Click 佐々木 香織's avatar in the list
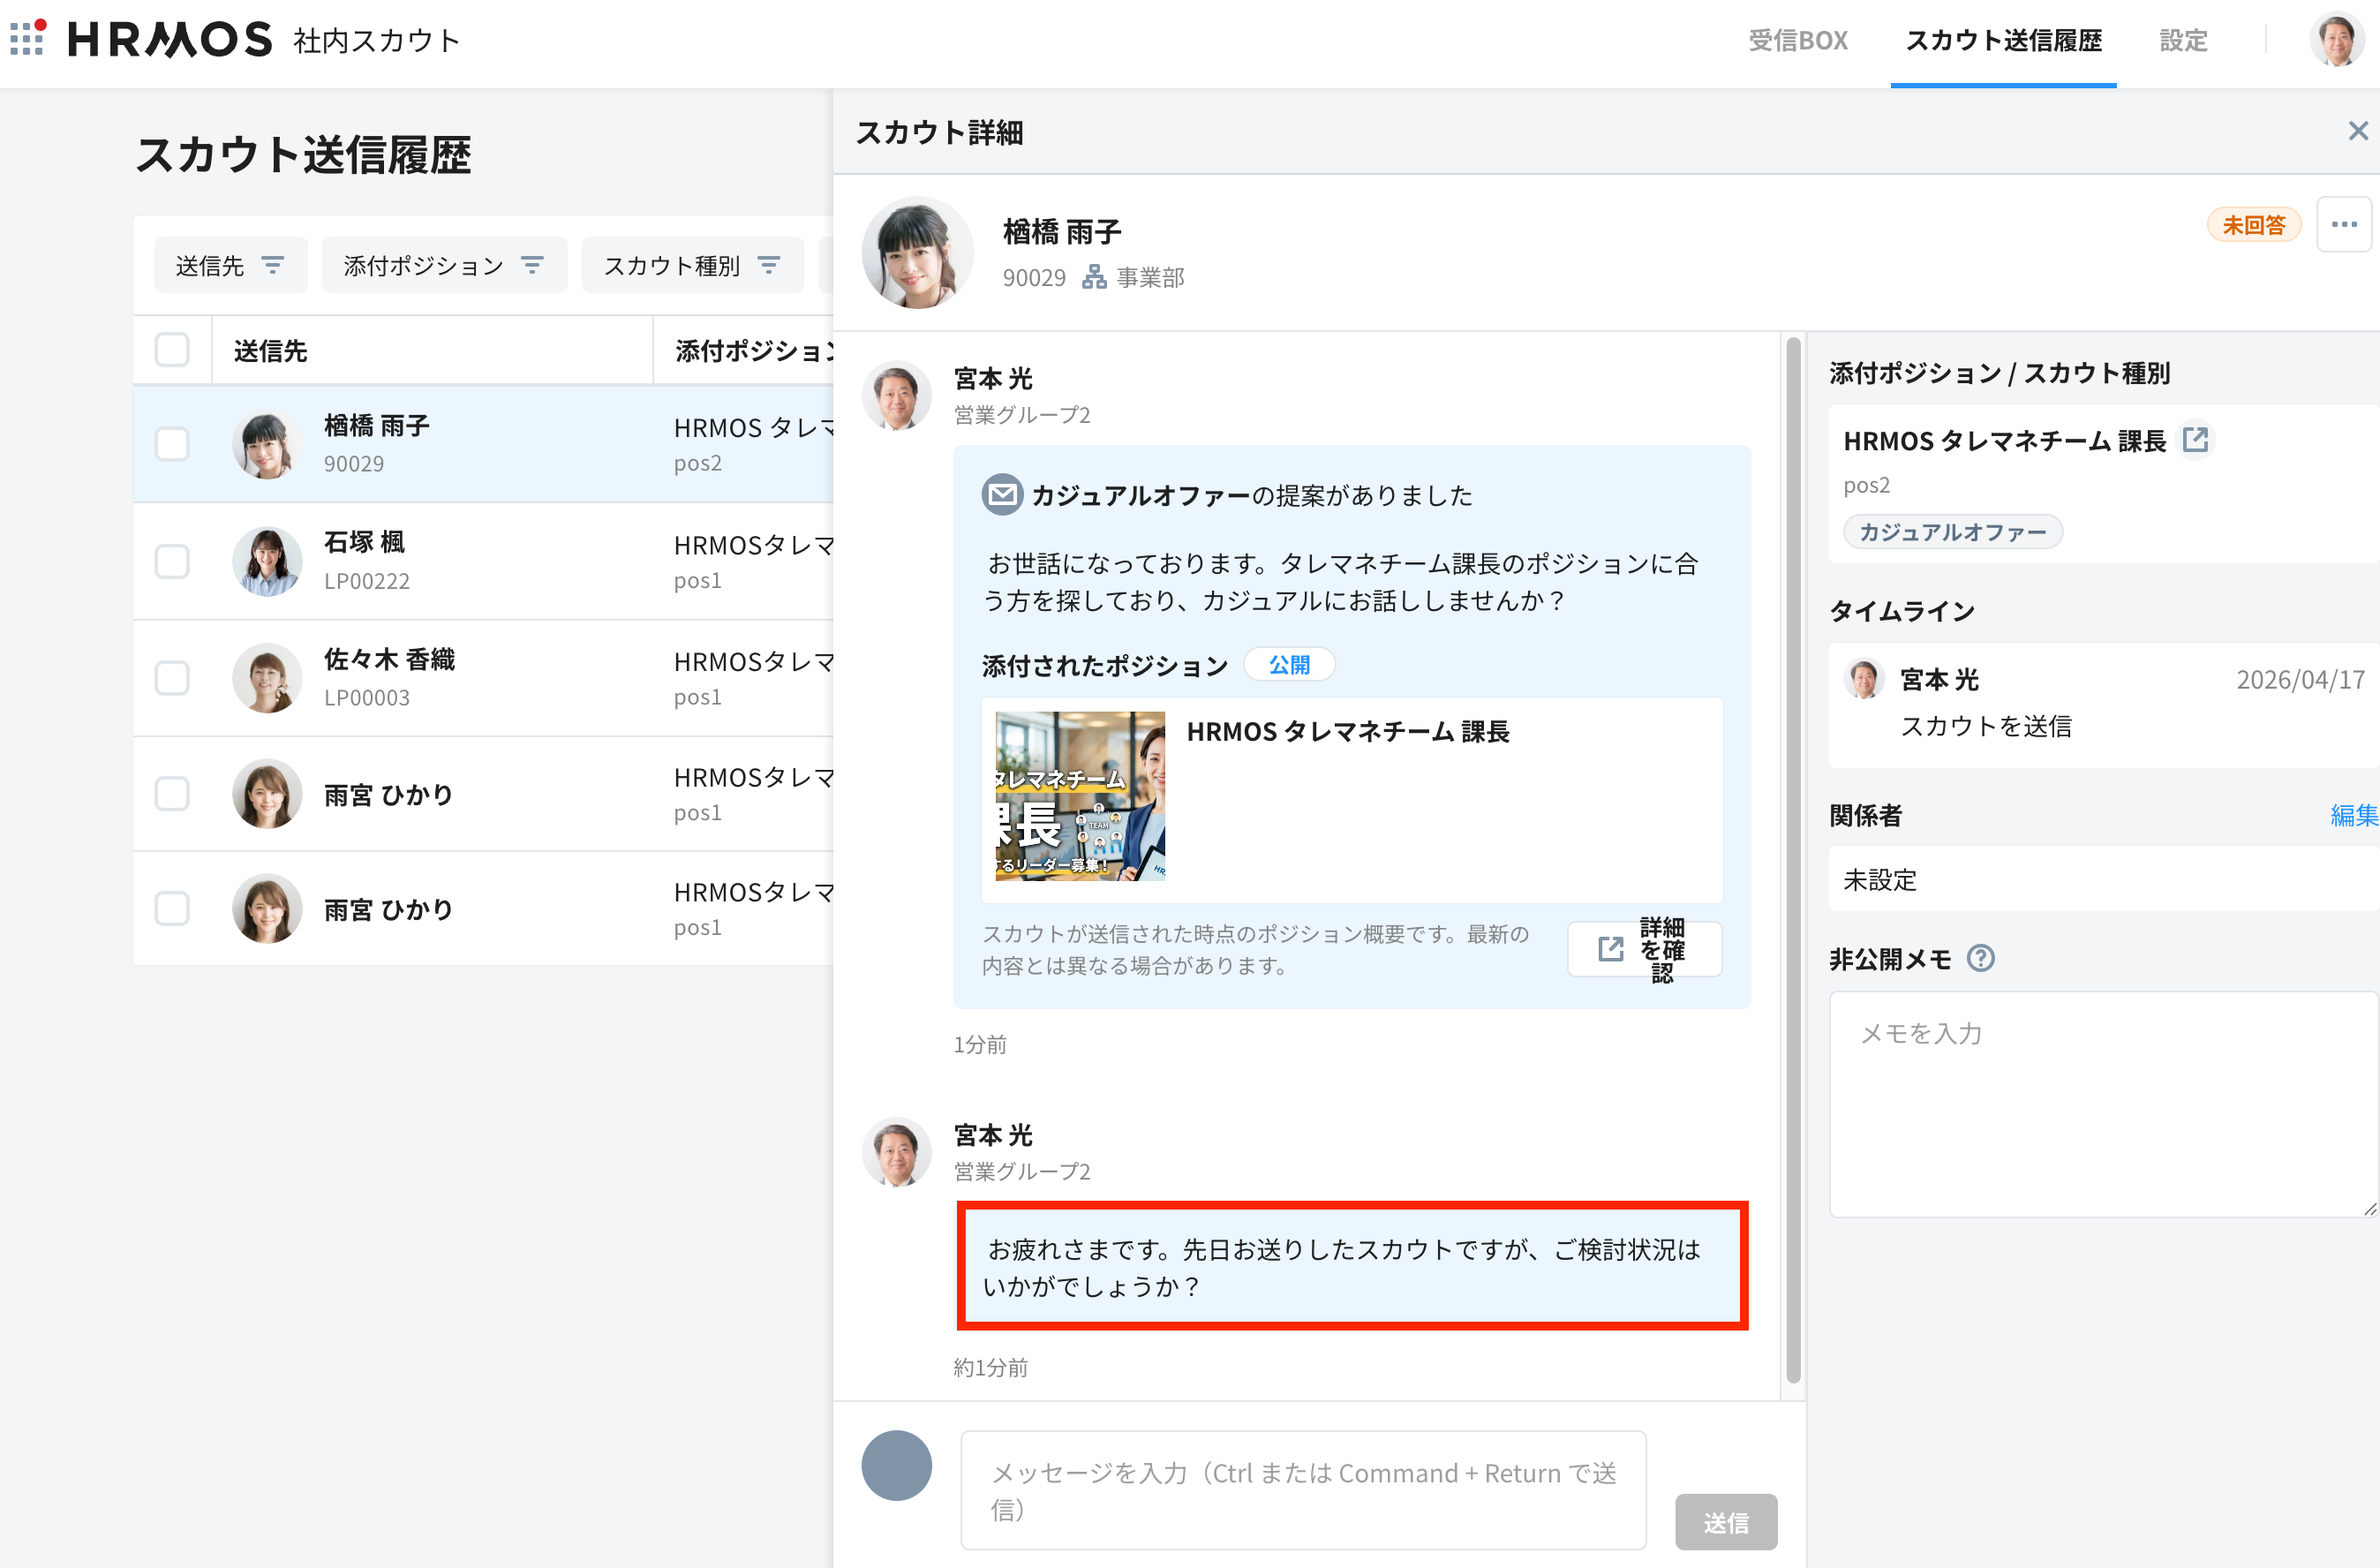2380x1568 pixels. click(267, 678)
